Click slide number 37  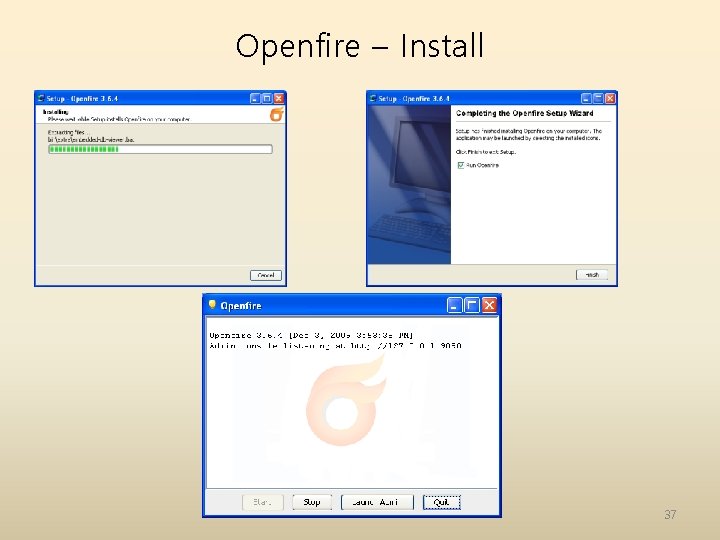pos(670,514)
